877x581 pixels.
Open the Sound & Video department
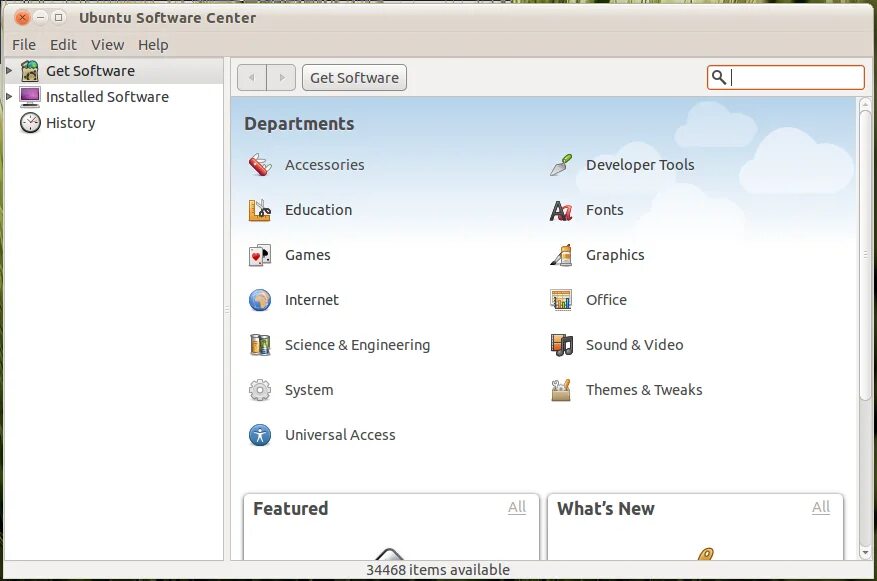634,345
